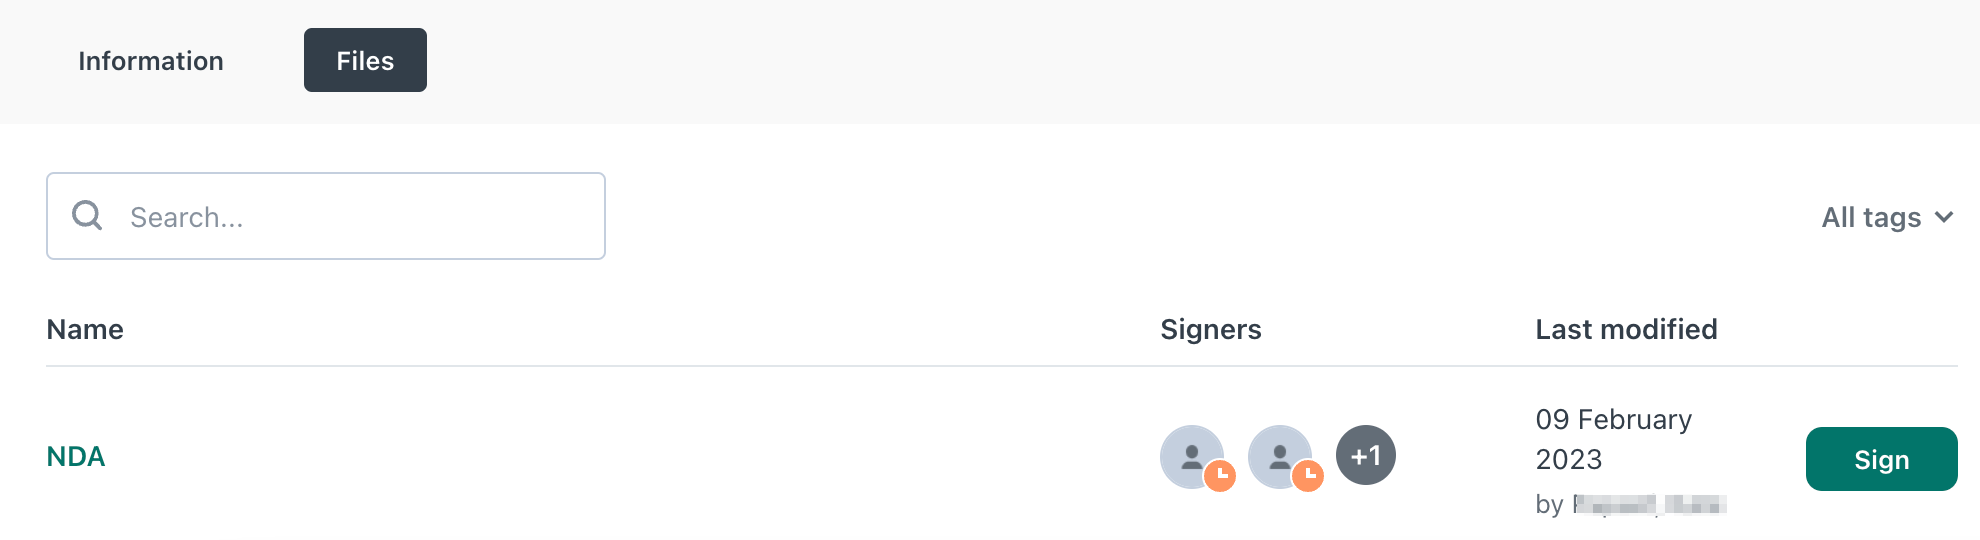Click second signer's orange pending clock badge
The width and height of the screenshot is (1980, 540).
[1308, 475]
